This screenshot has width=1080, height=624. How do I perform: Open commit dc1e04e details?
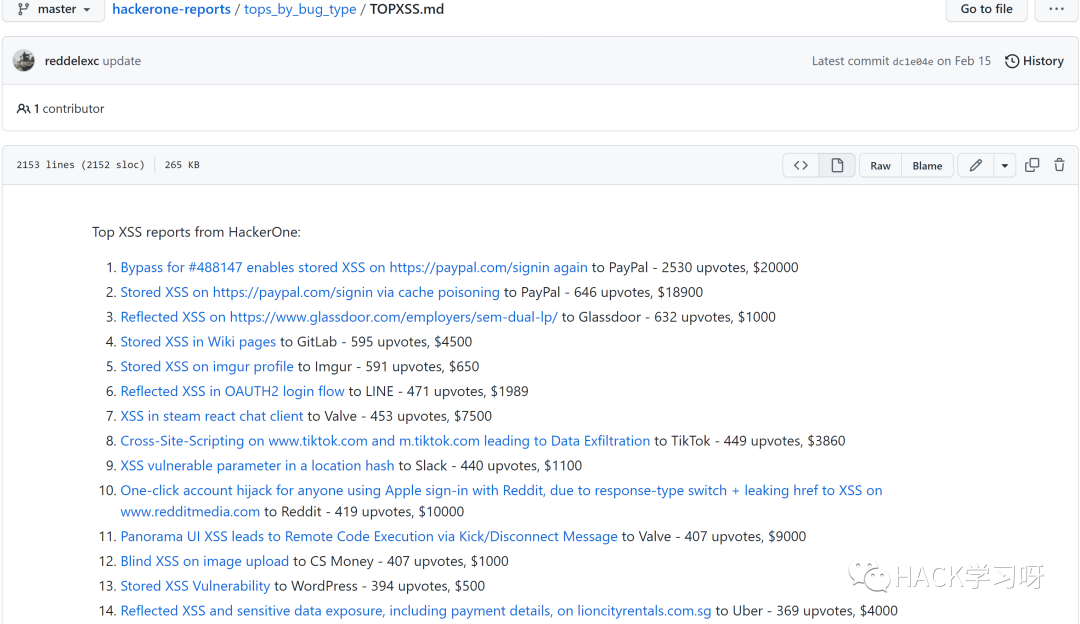pos(912,62)
